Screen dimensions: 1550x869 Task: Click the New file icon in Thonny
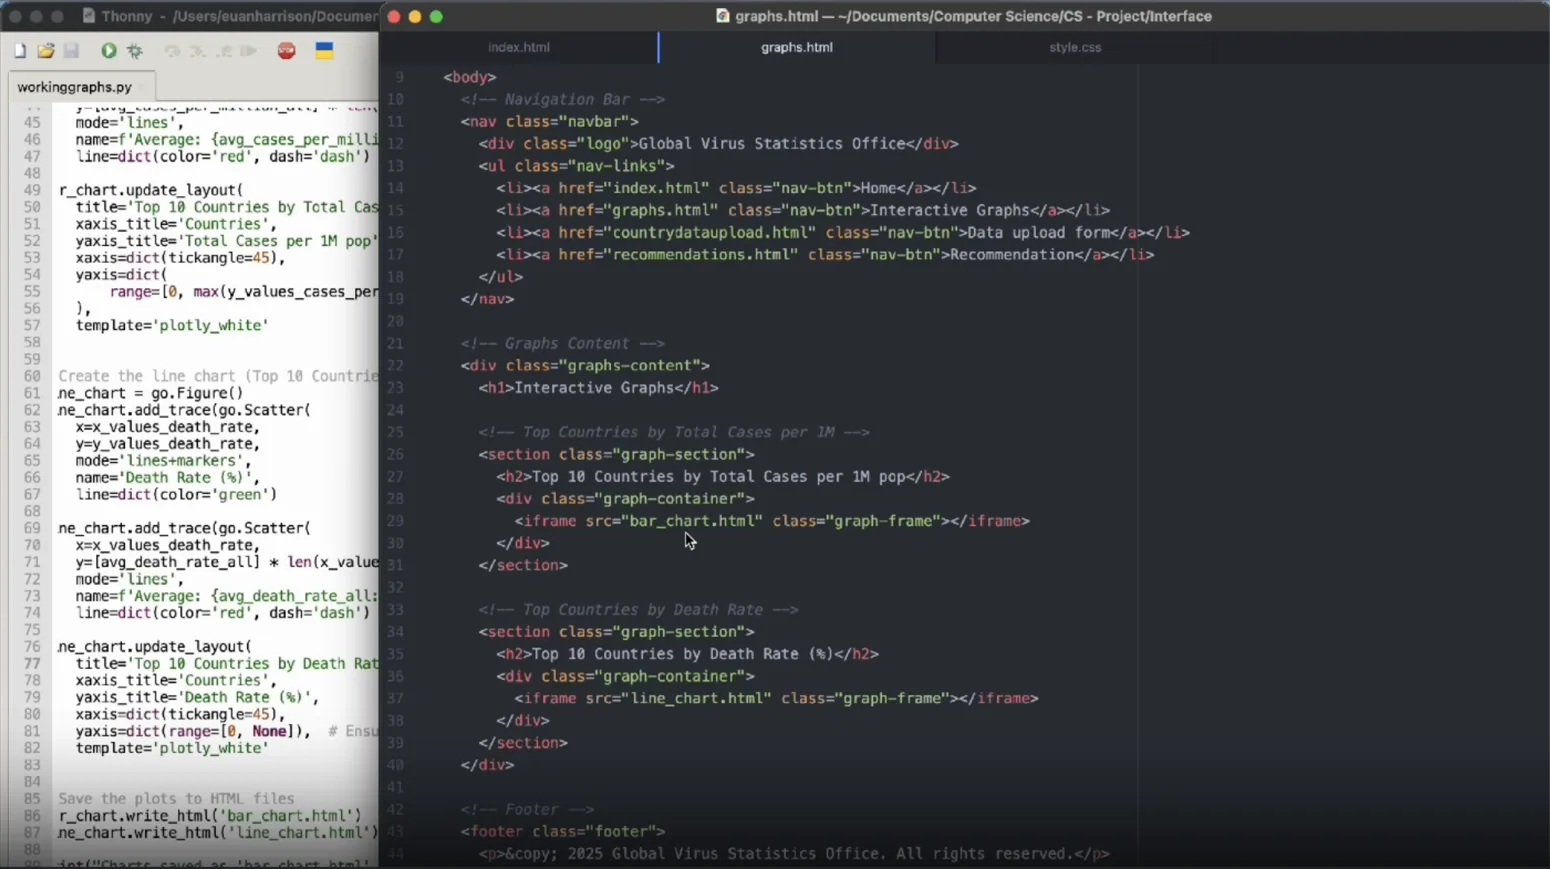click(x=19, y=51)
